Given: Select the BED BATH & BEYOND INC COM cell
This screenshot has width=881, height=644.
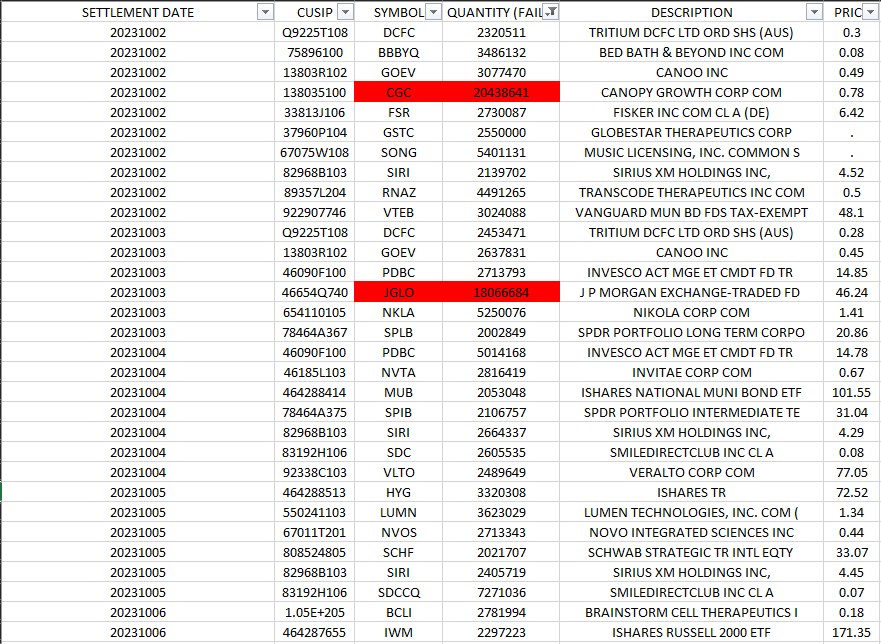Looking at the screenshot, I should click(x=692, y=52).
